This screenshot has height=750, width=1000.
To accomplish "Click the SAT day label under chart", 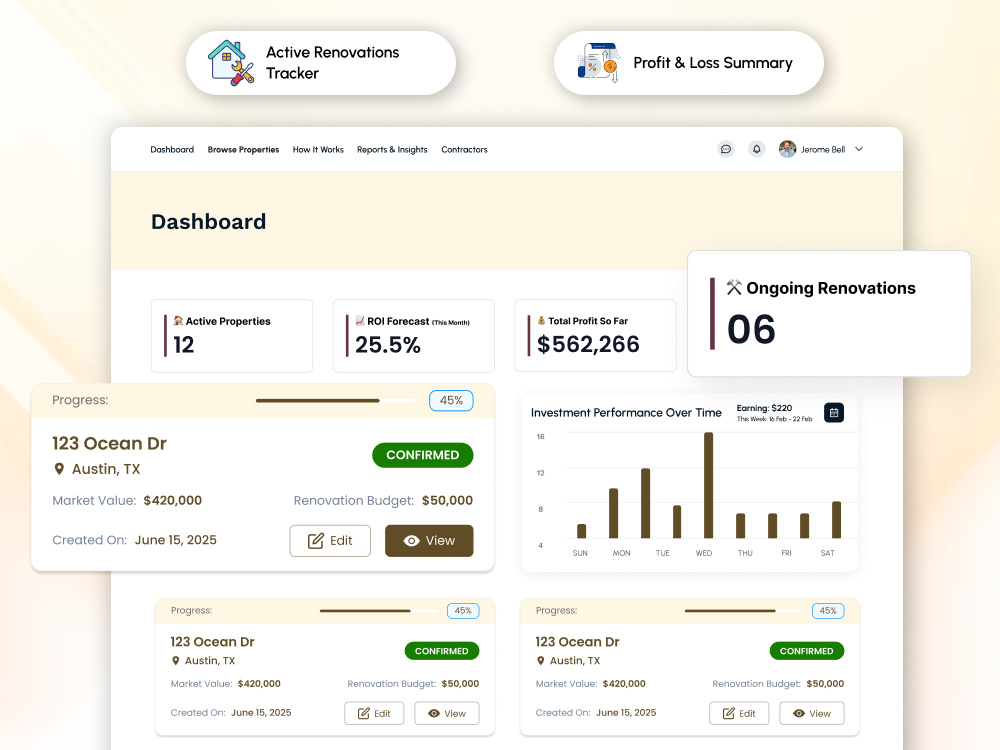I will pos(827,553).
